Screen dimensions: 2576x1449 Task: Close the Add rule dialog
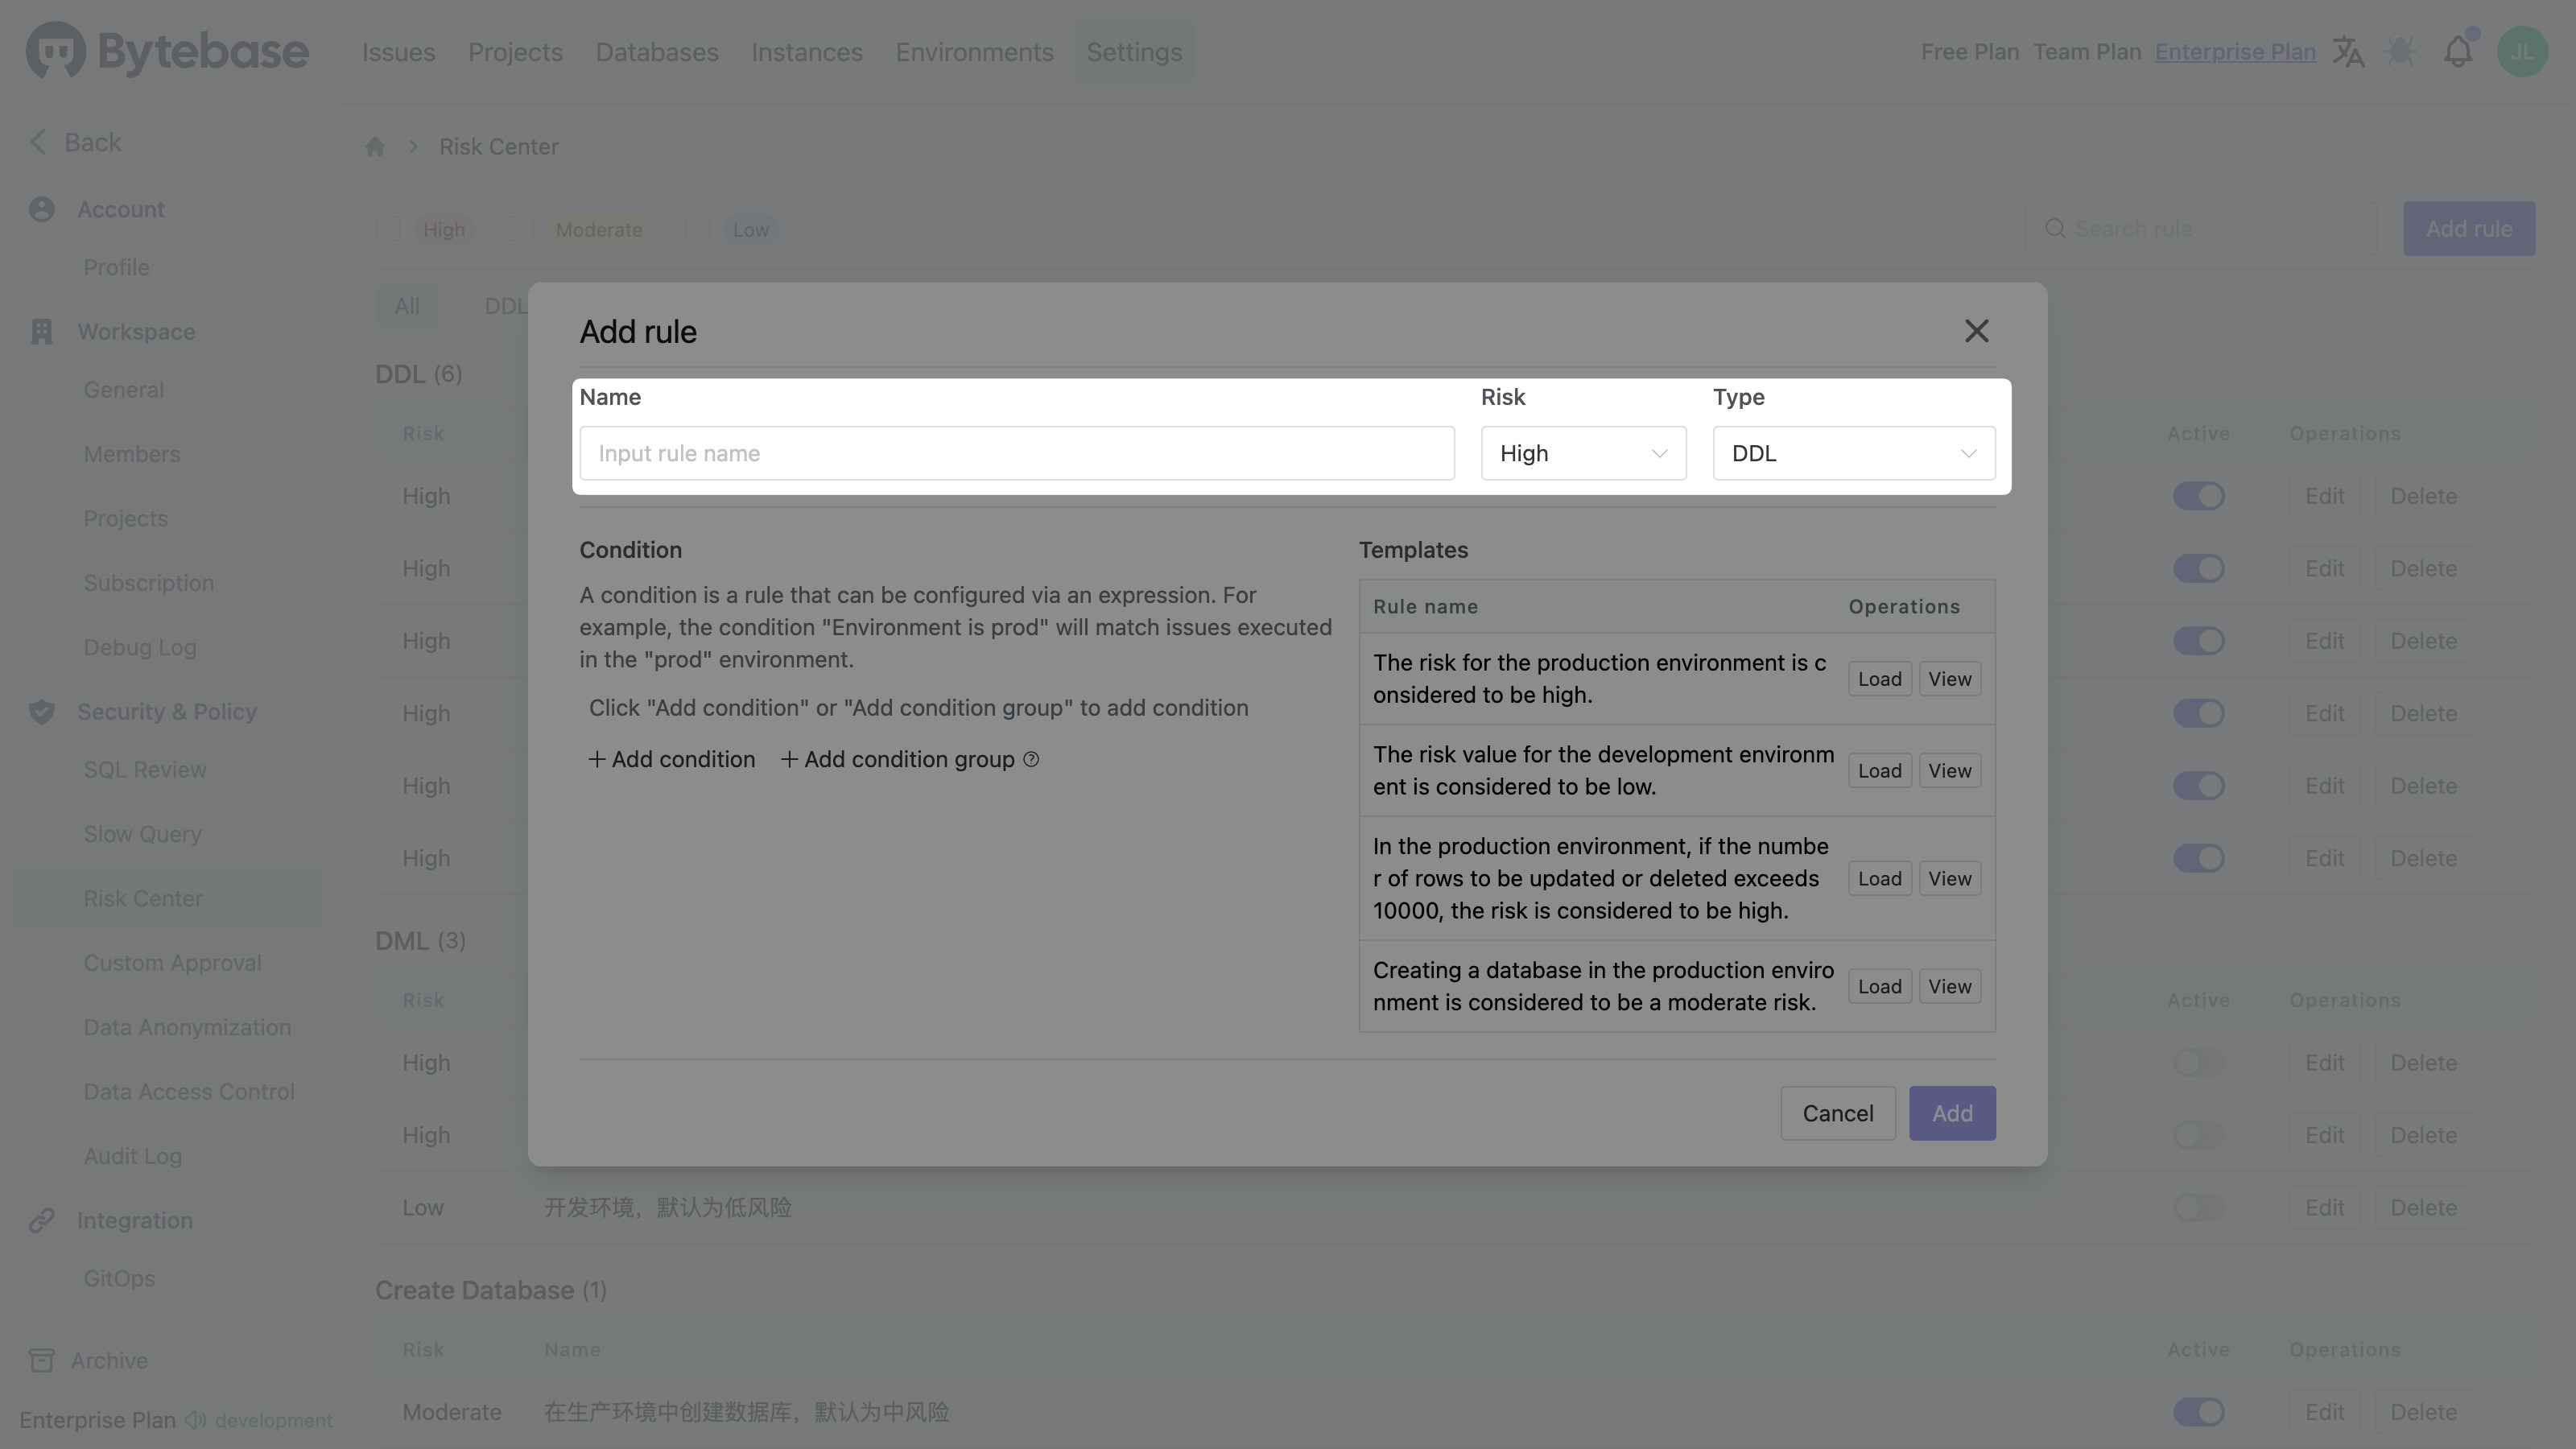1976,331
